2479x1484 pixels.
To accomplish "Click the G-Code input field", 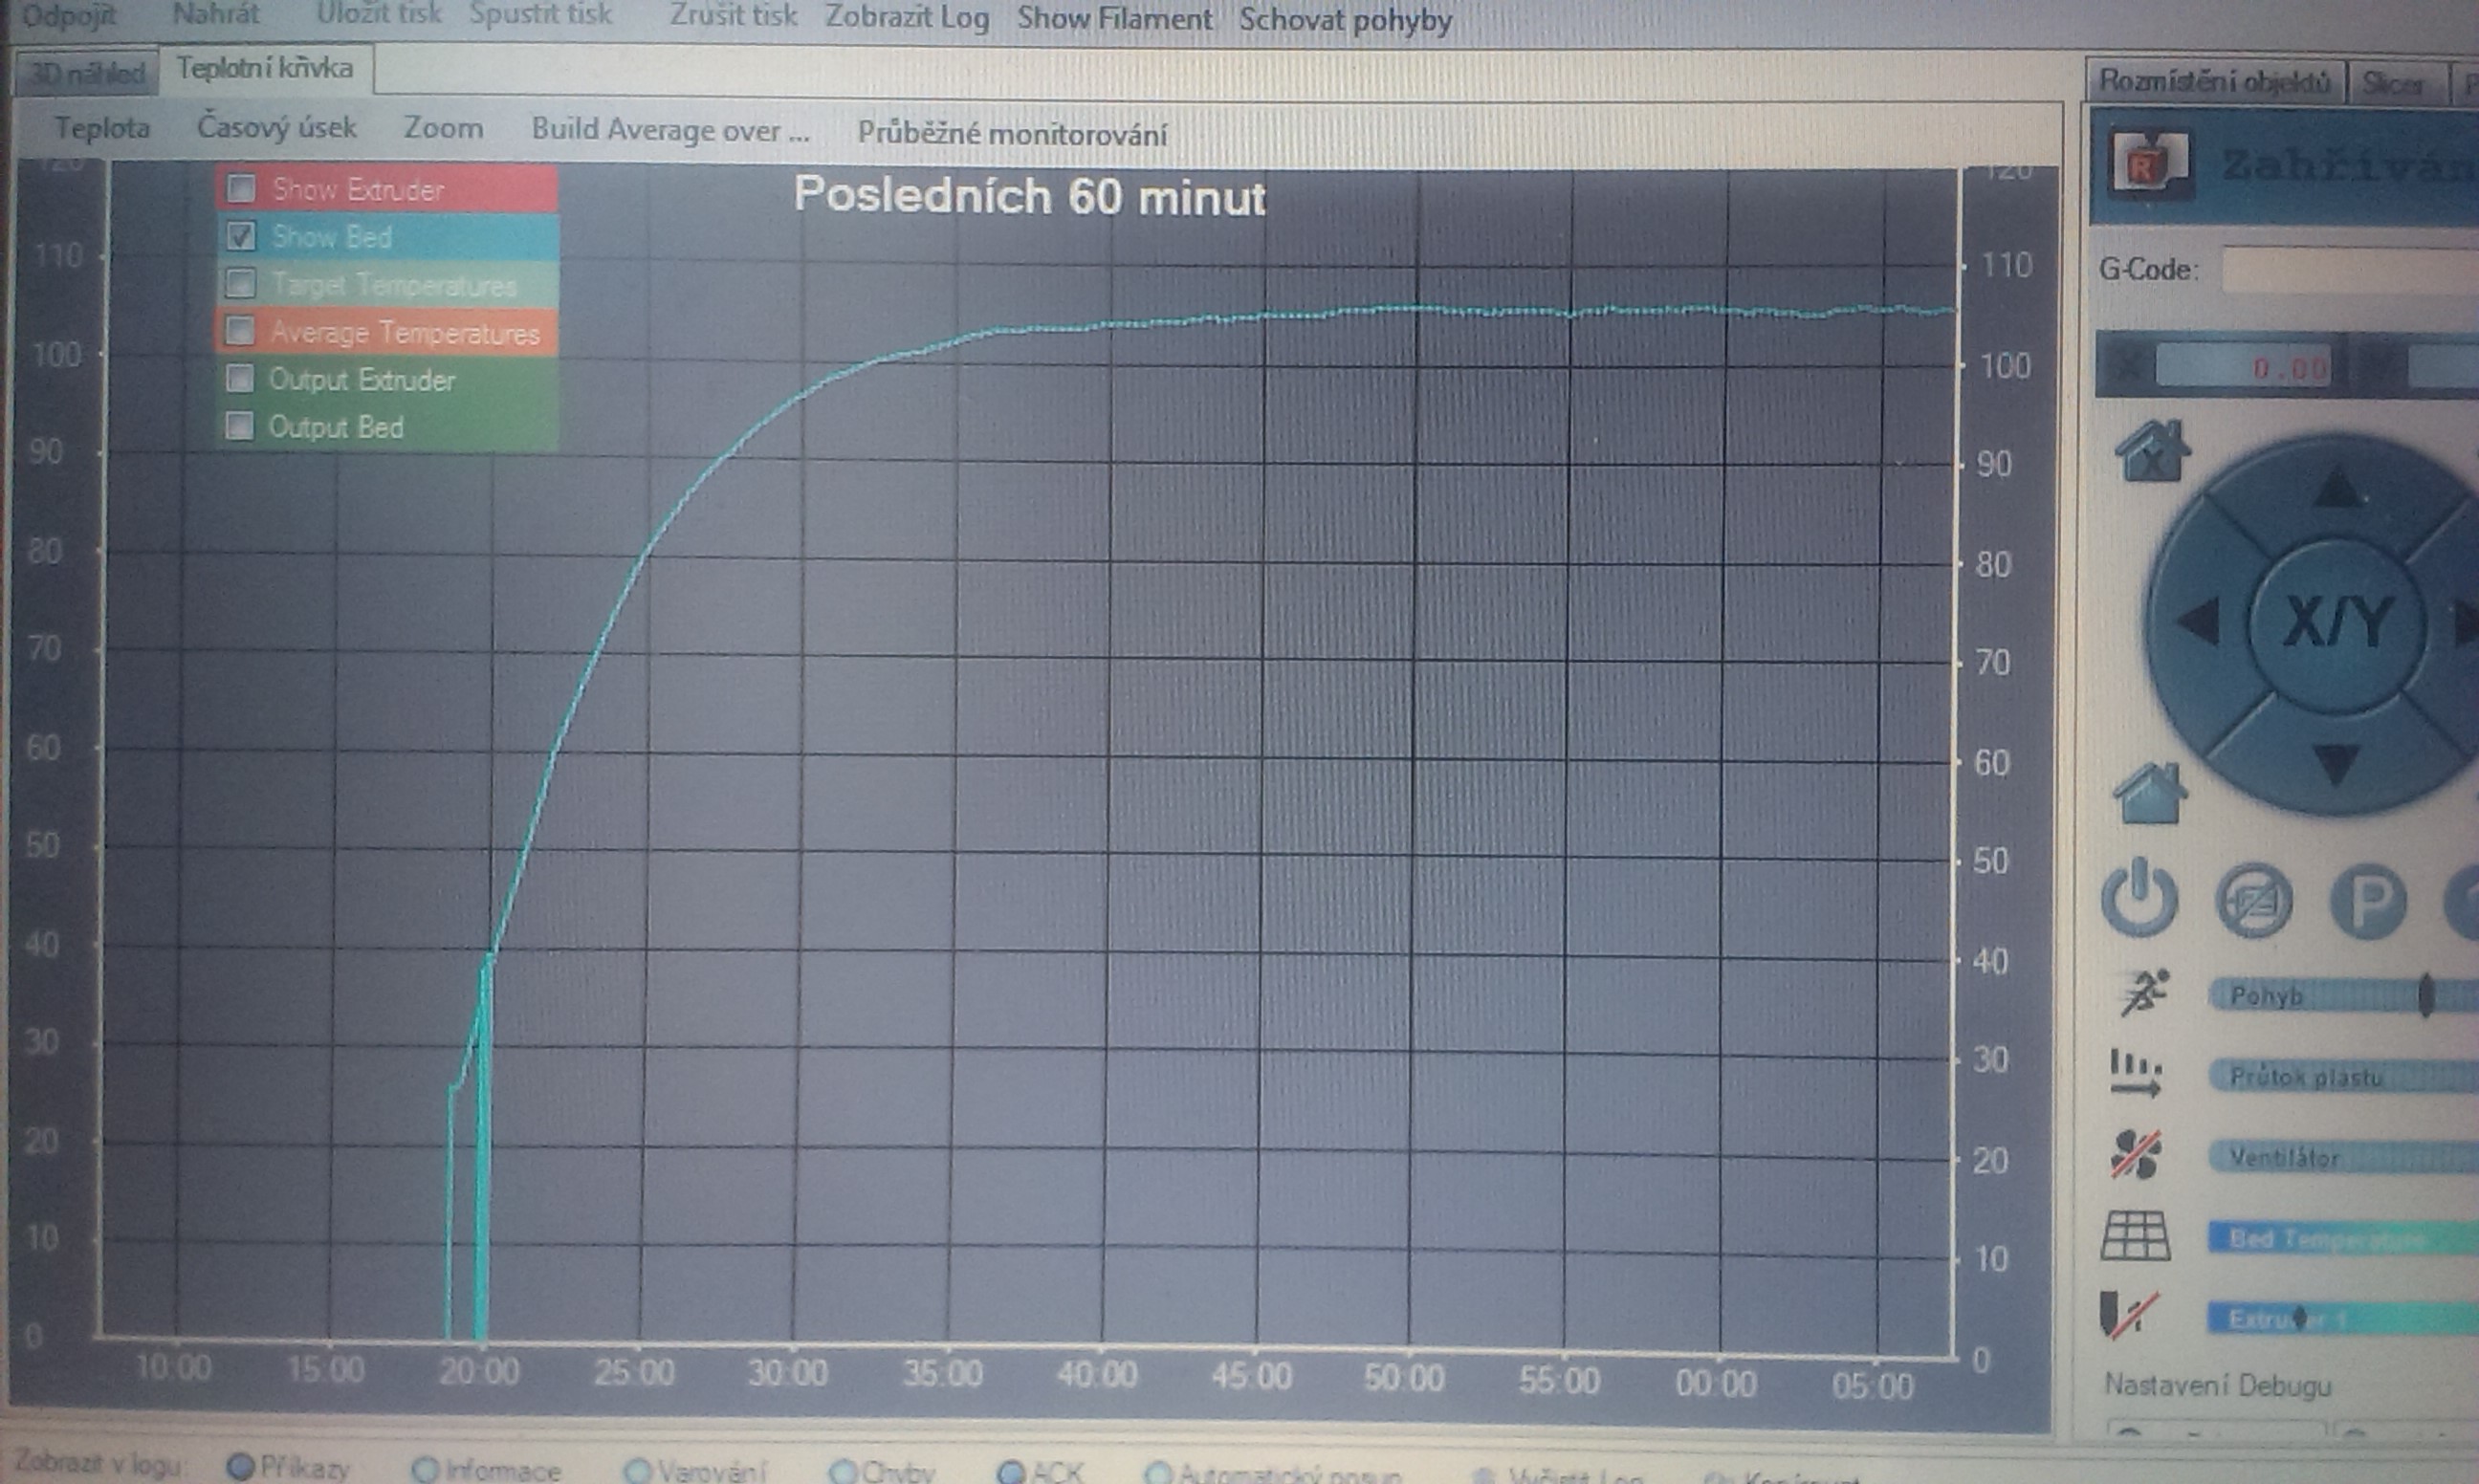I will [x=2350, y=270].
